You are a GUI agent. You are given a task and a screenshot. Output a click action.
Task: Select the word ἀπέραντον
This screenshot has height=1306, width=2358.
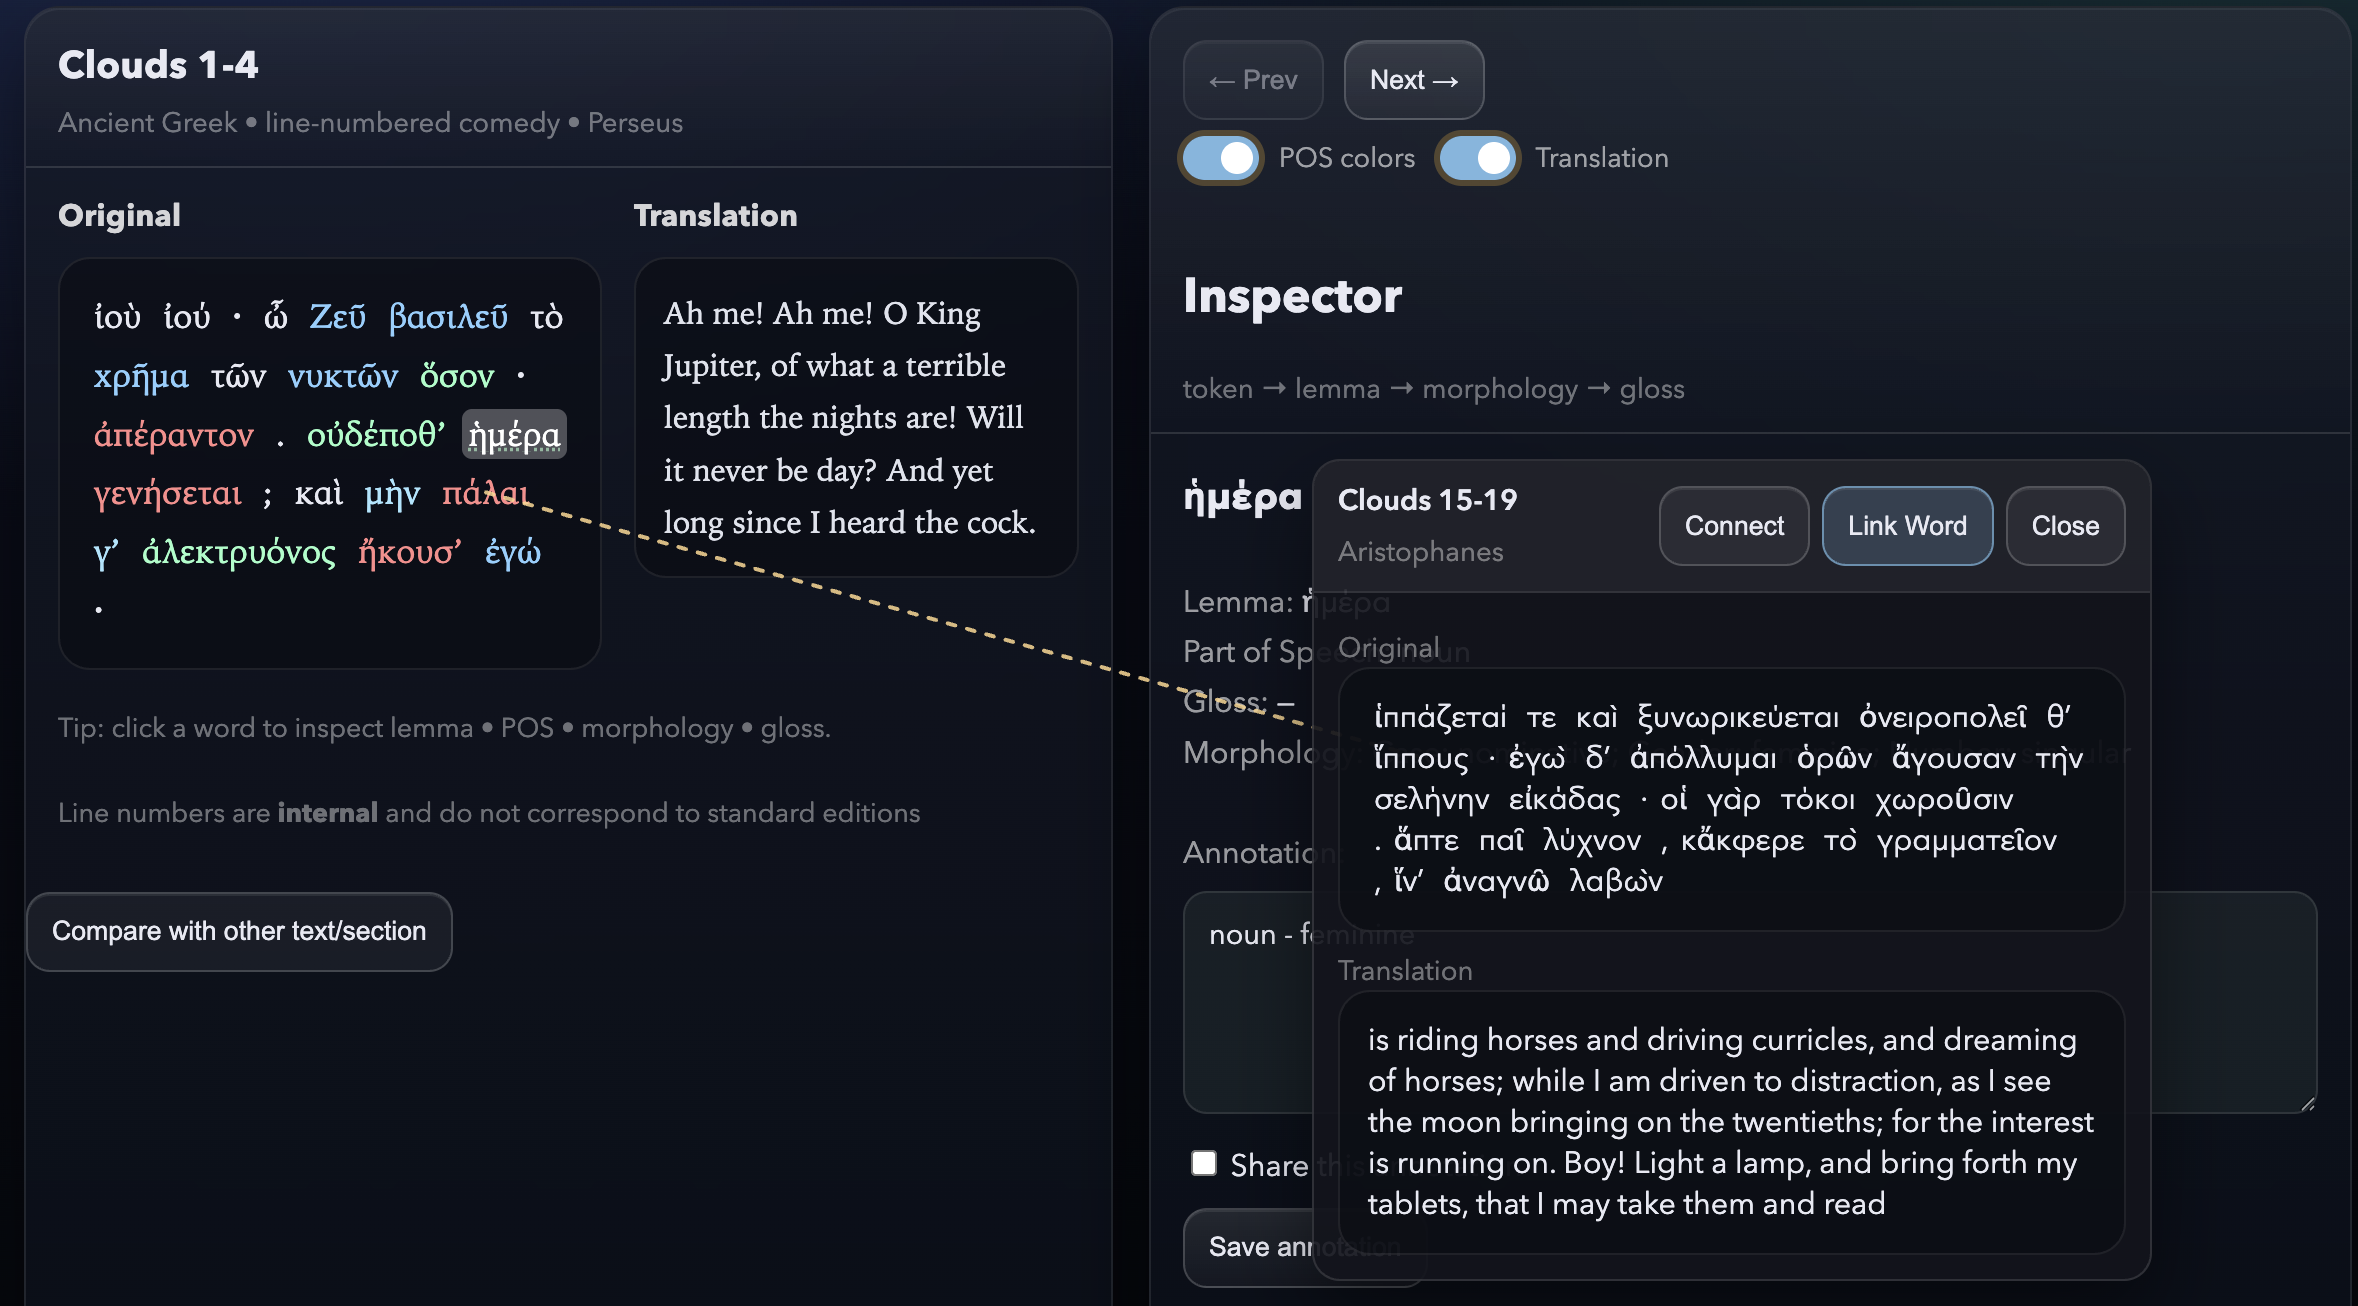[174, 435]
